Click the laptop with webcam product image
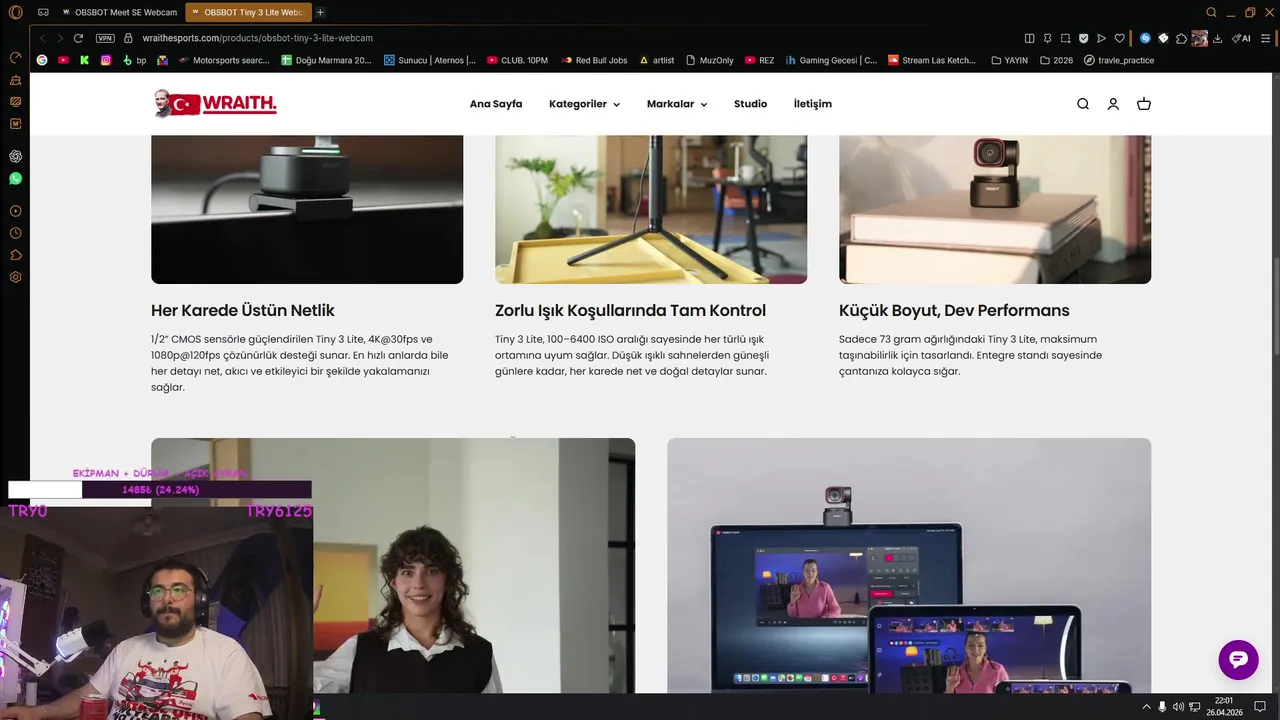 909,565
